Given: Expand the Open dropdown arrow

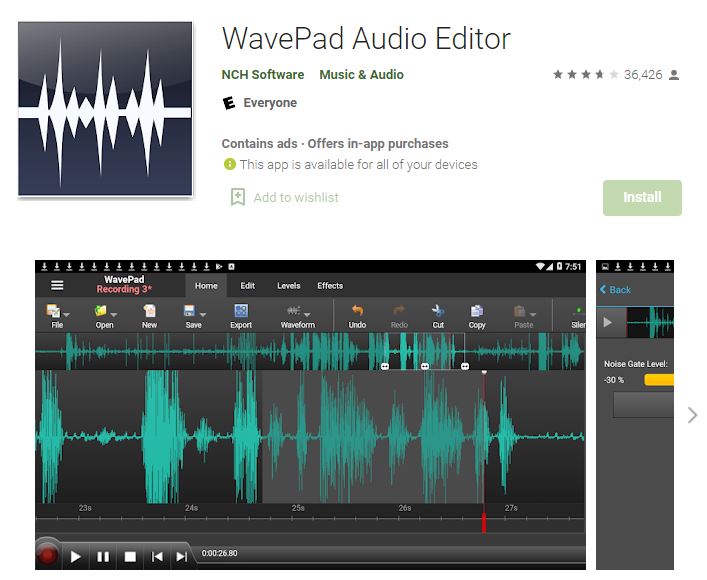Looking at the screenshot, I should click(x=114, y=314).
